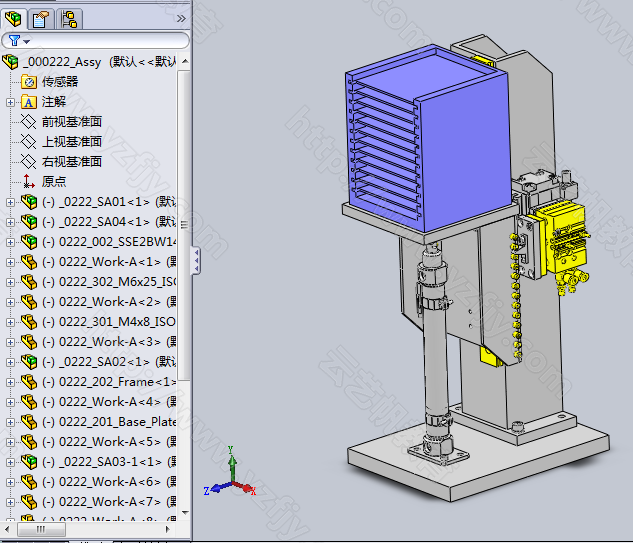The image size is (633, 543).
Task: Click the 原点 tree label
Action: point(54,182)
